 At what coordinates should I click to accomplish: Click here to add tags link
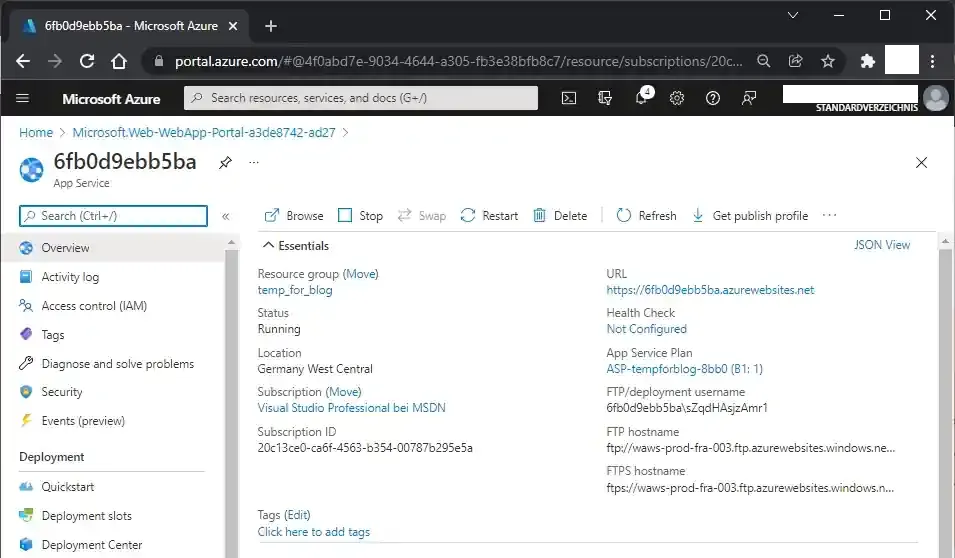click(x=314, y=532)
